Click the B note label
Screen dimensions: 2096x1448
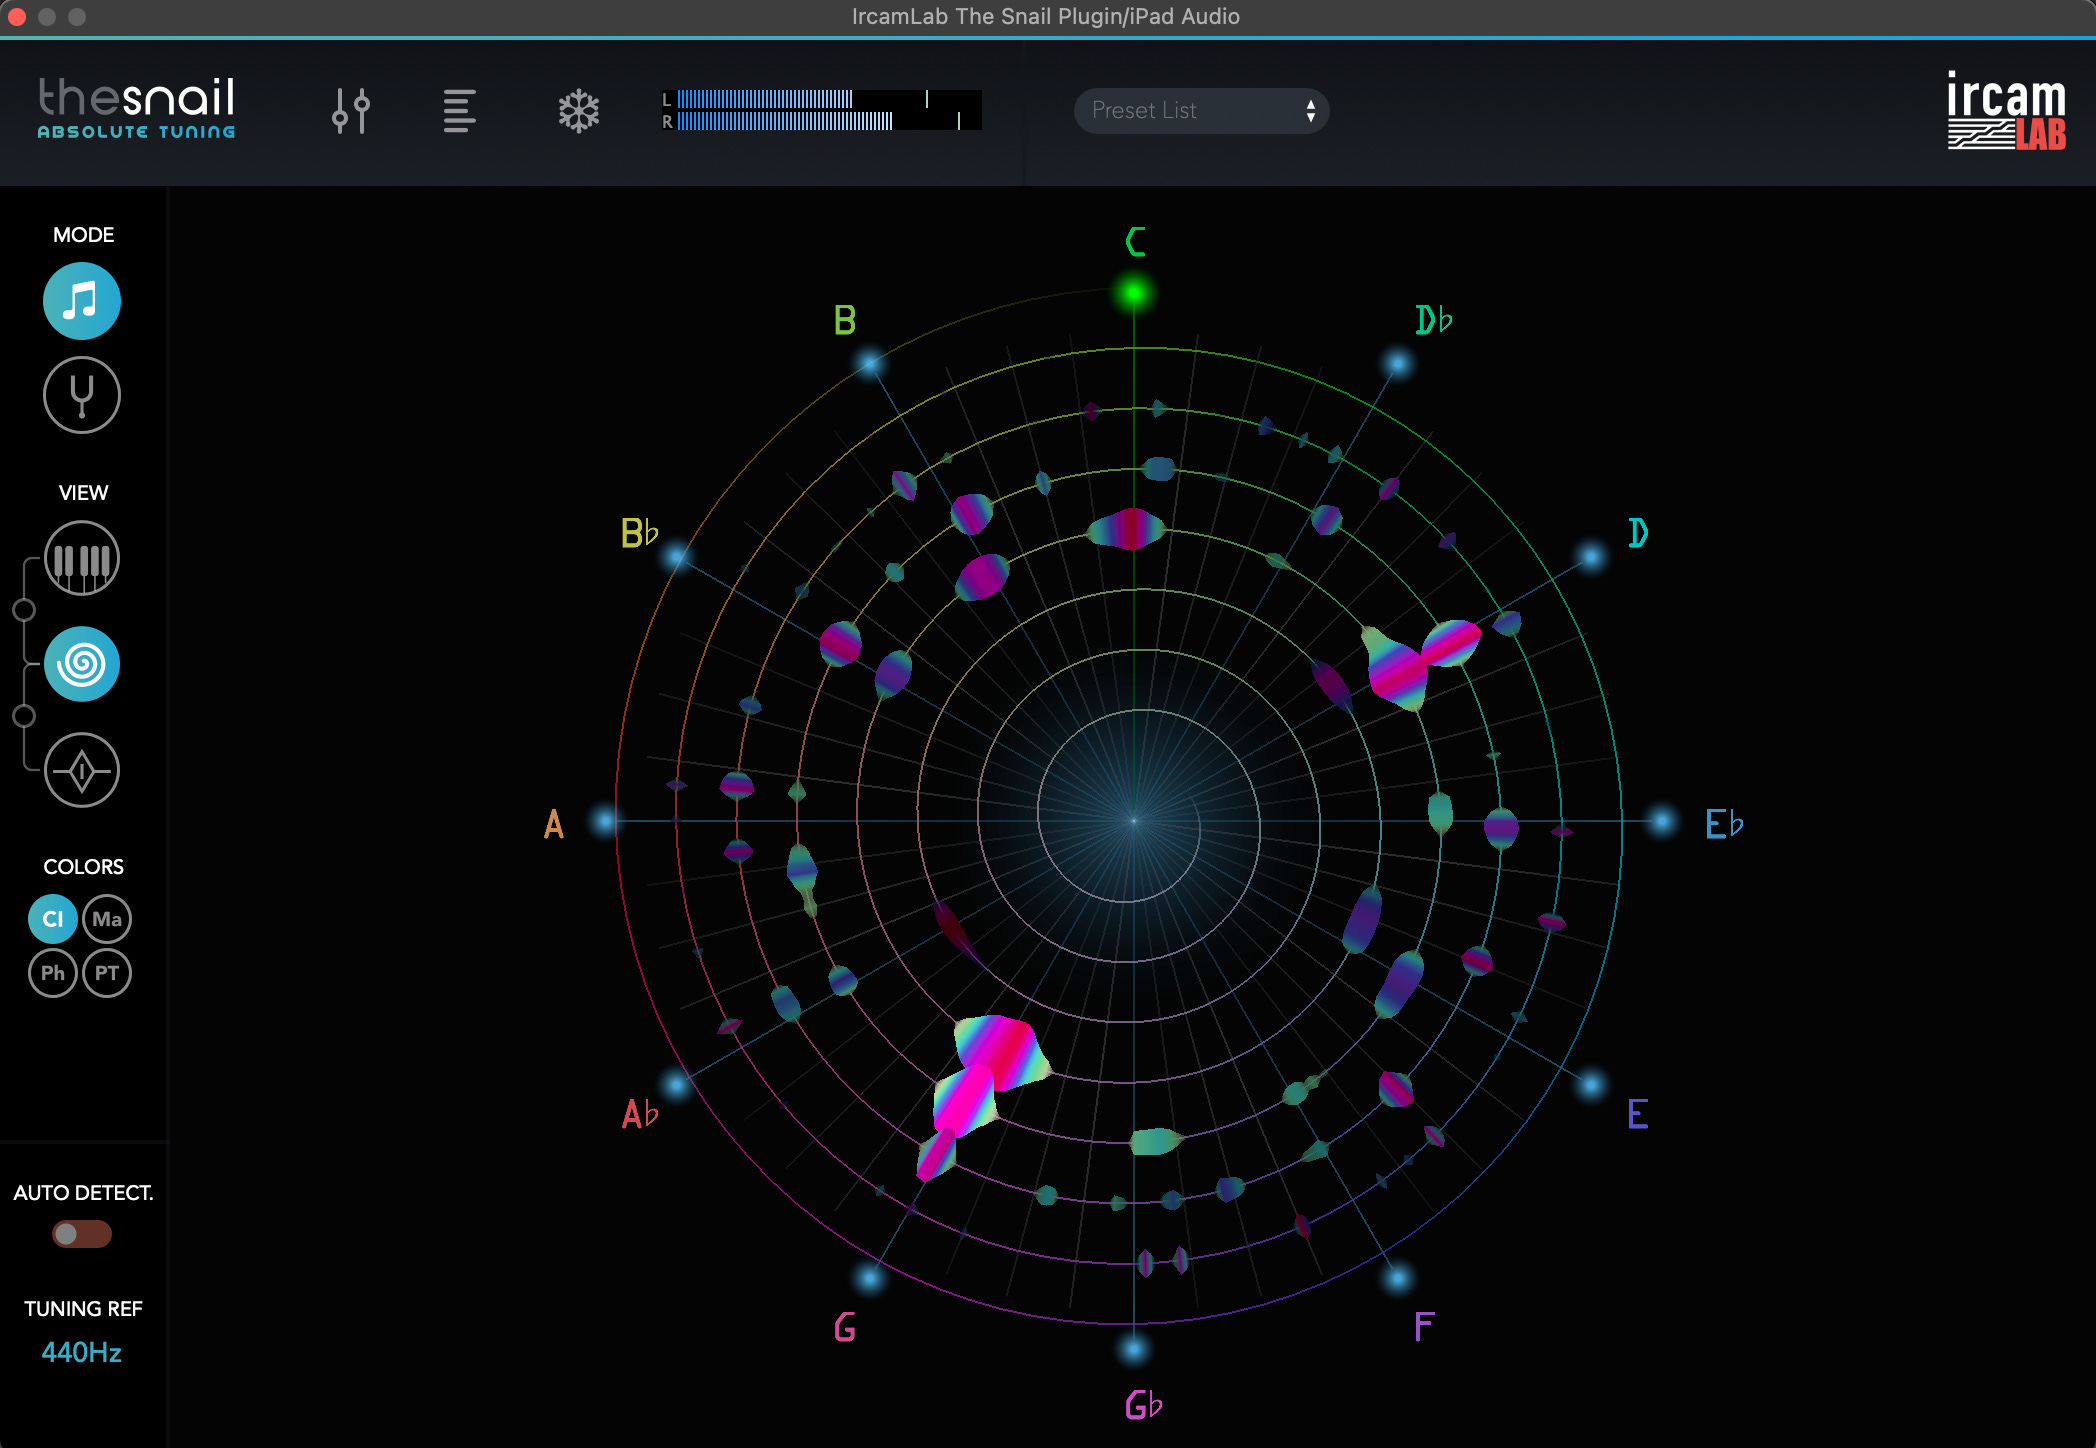point(845,320)
